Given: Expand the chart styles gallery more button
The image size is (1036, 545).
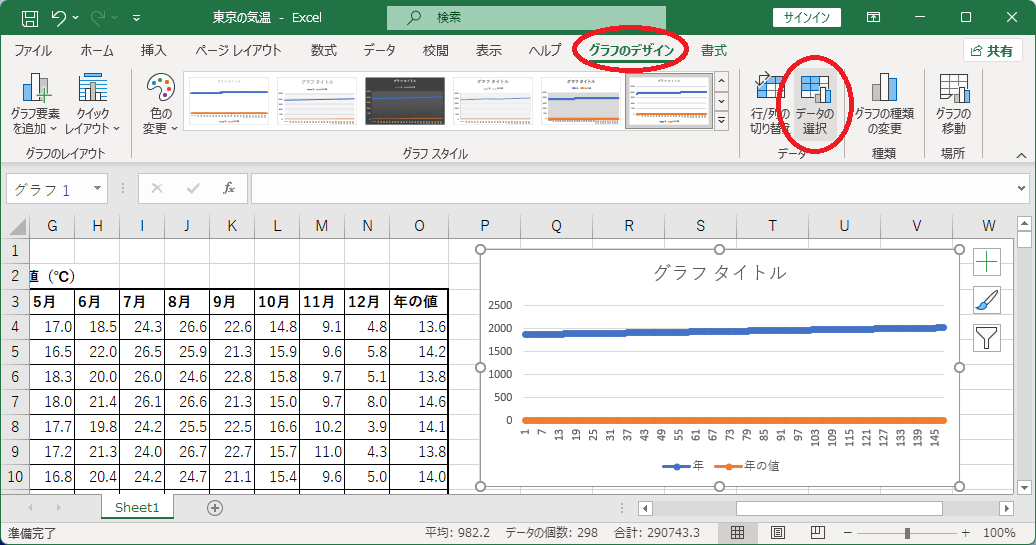Looking at the screenshot, I should pos(722,120).
